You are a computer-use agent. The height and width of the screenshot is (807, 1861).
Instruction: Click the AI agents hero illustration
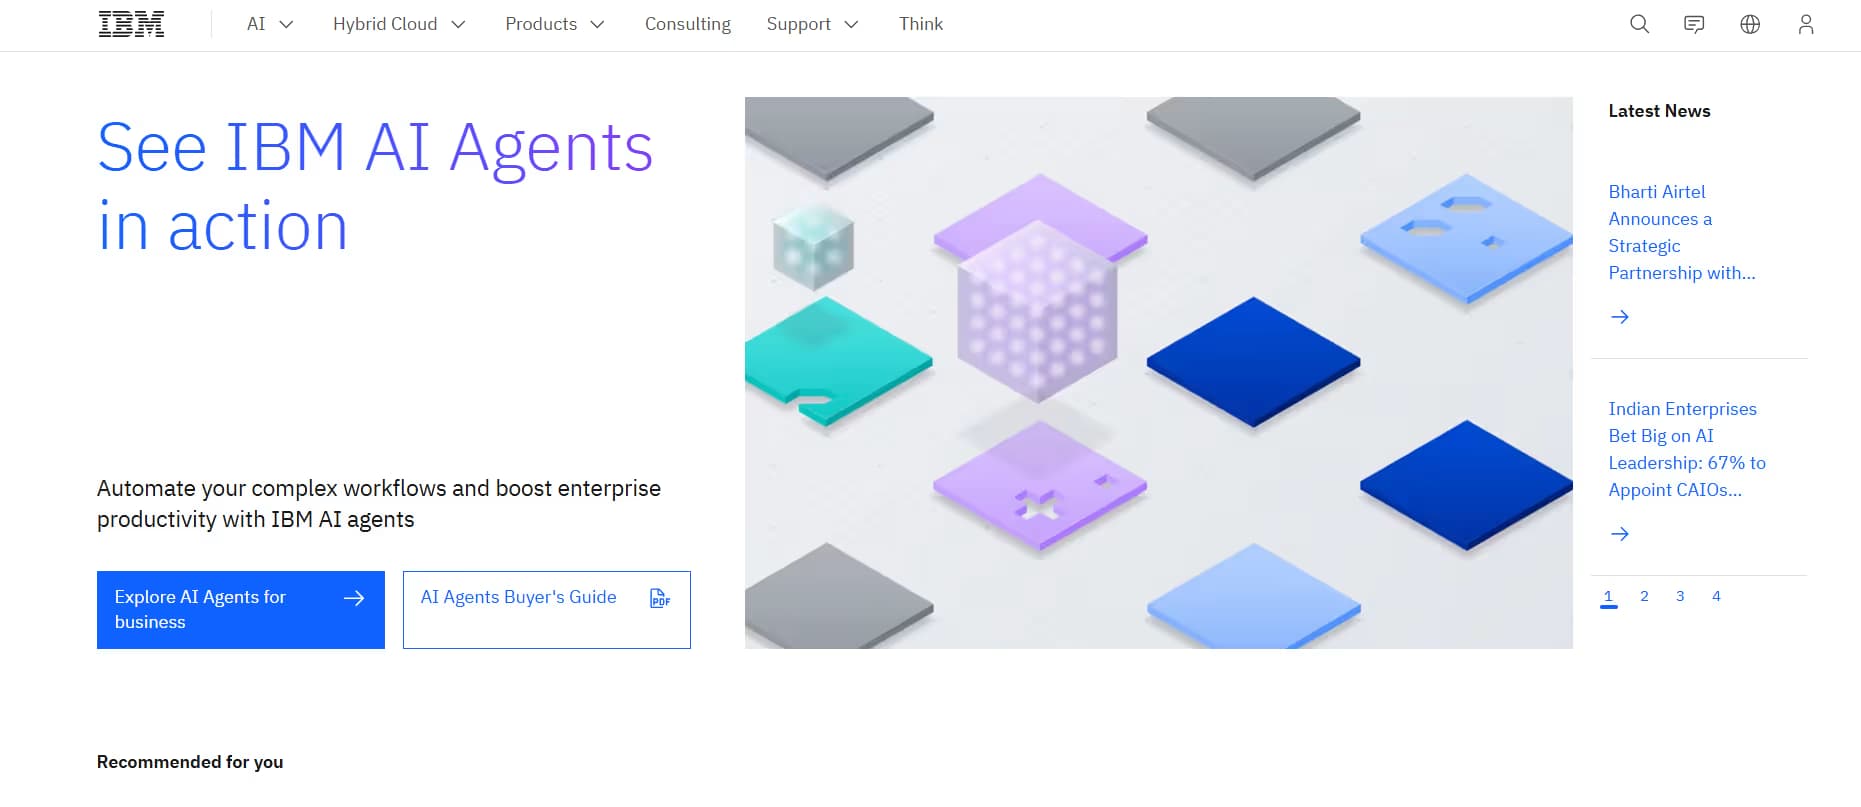tap(1159, 373)
